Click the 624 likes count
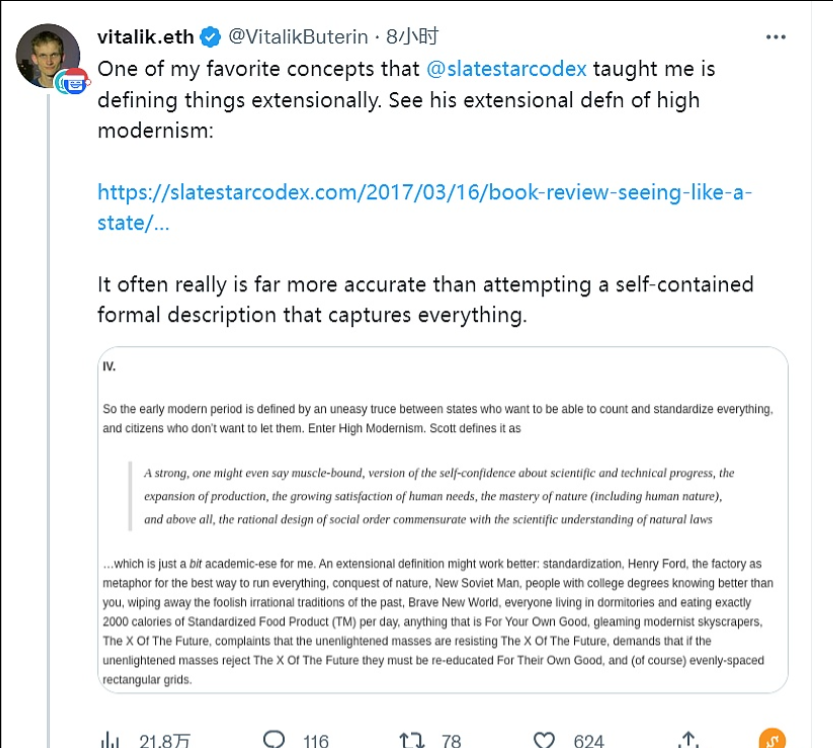 point(589,741)
